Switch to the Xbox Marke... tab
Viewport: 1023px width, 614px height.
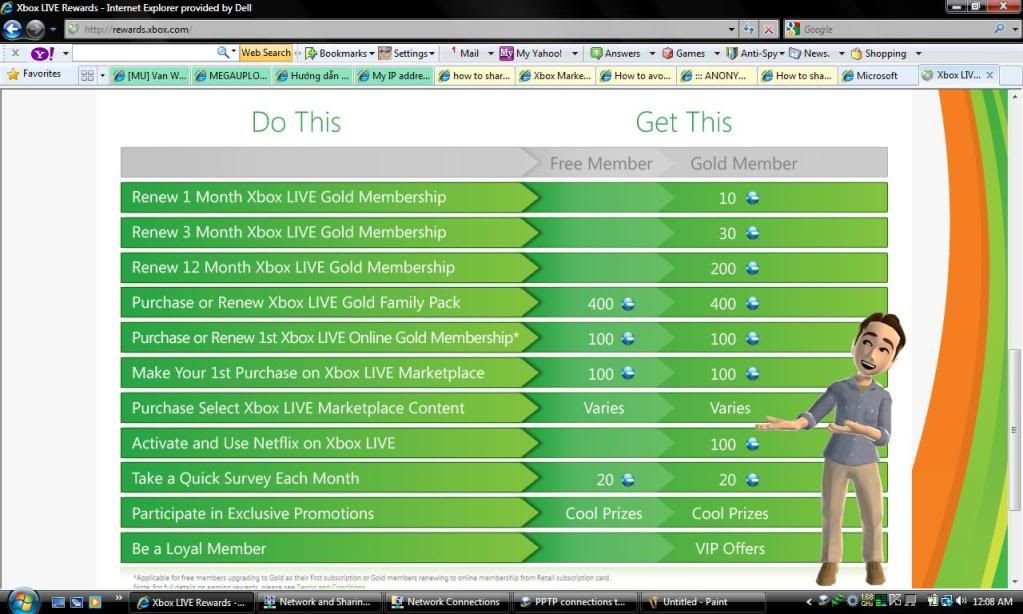click(555, 76)
